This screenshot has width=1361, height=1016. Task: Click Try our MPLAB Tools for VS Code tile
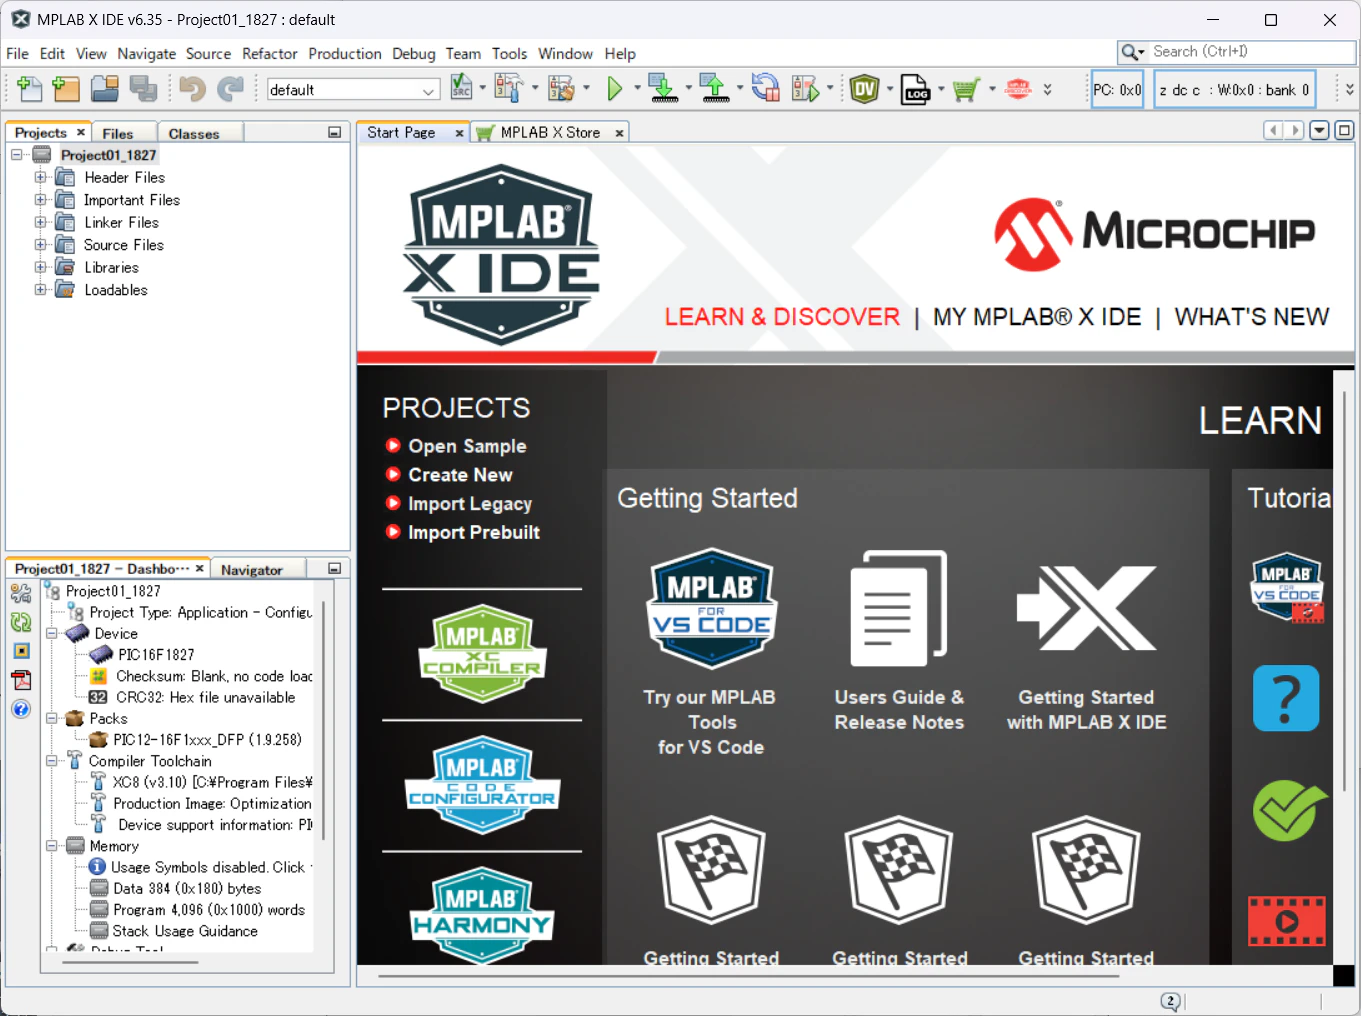[711, 653]
